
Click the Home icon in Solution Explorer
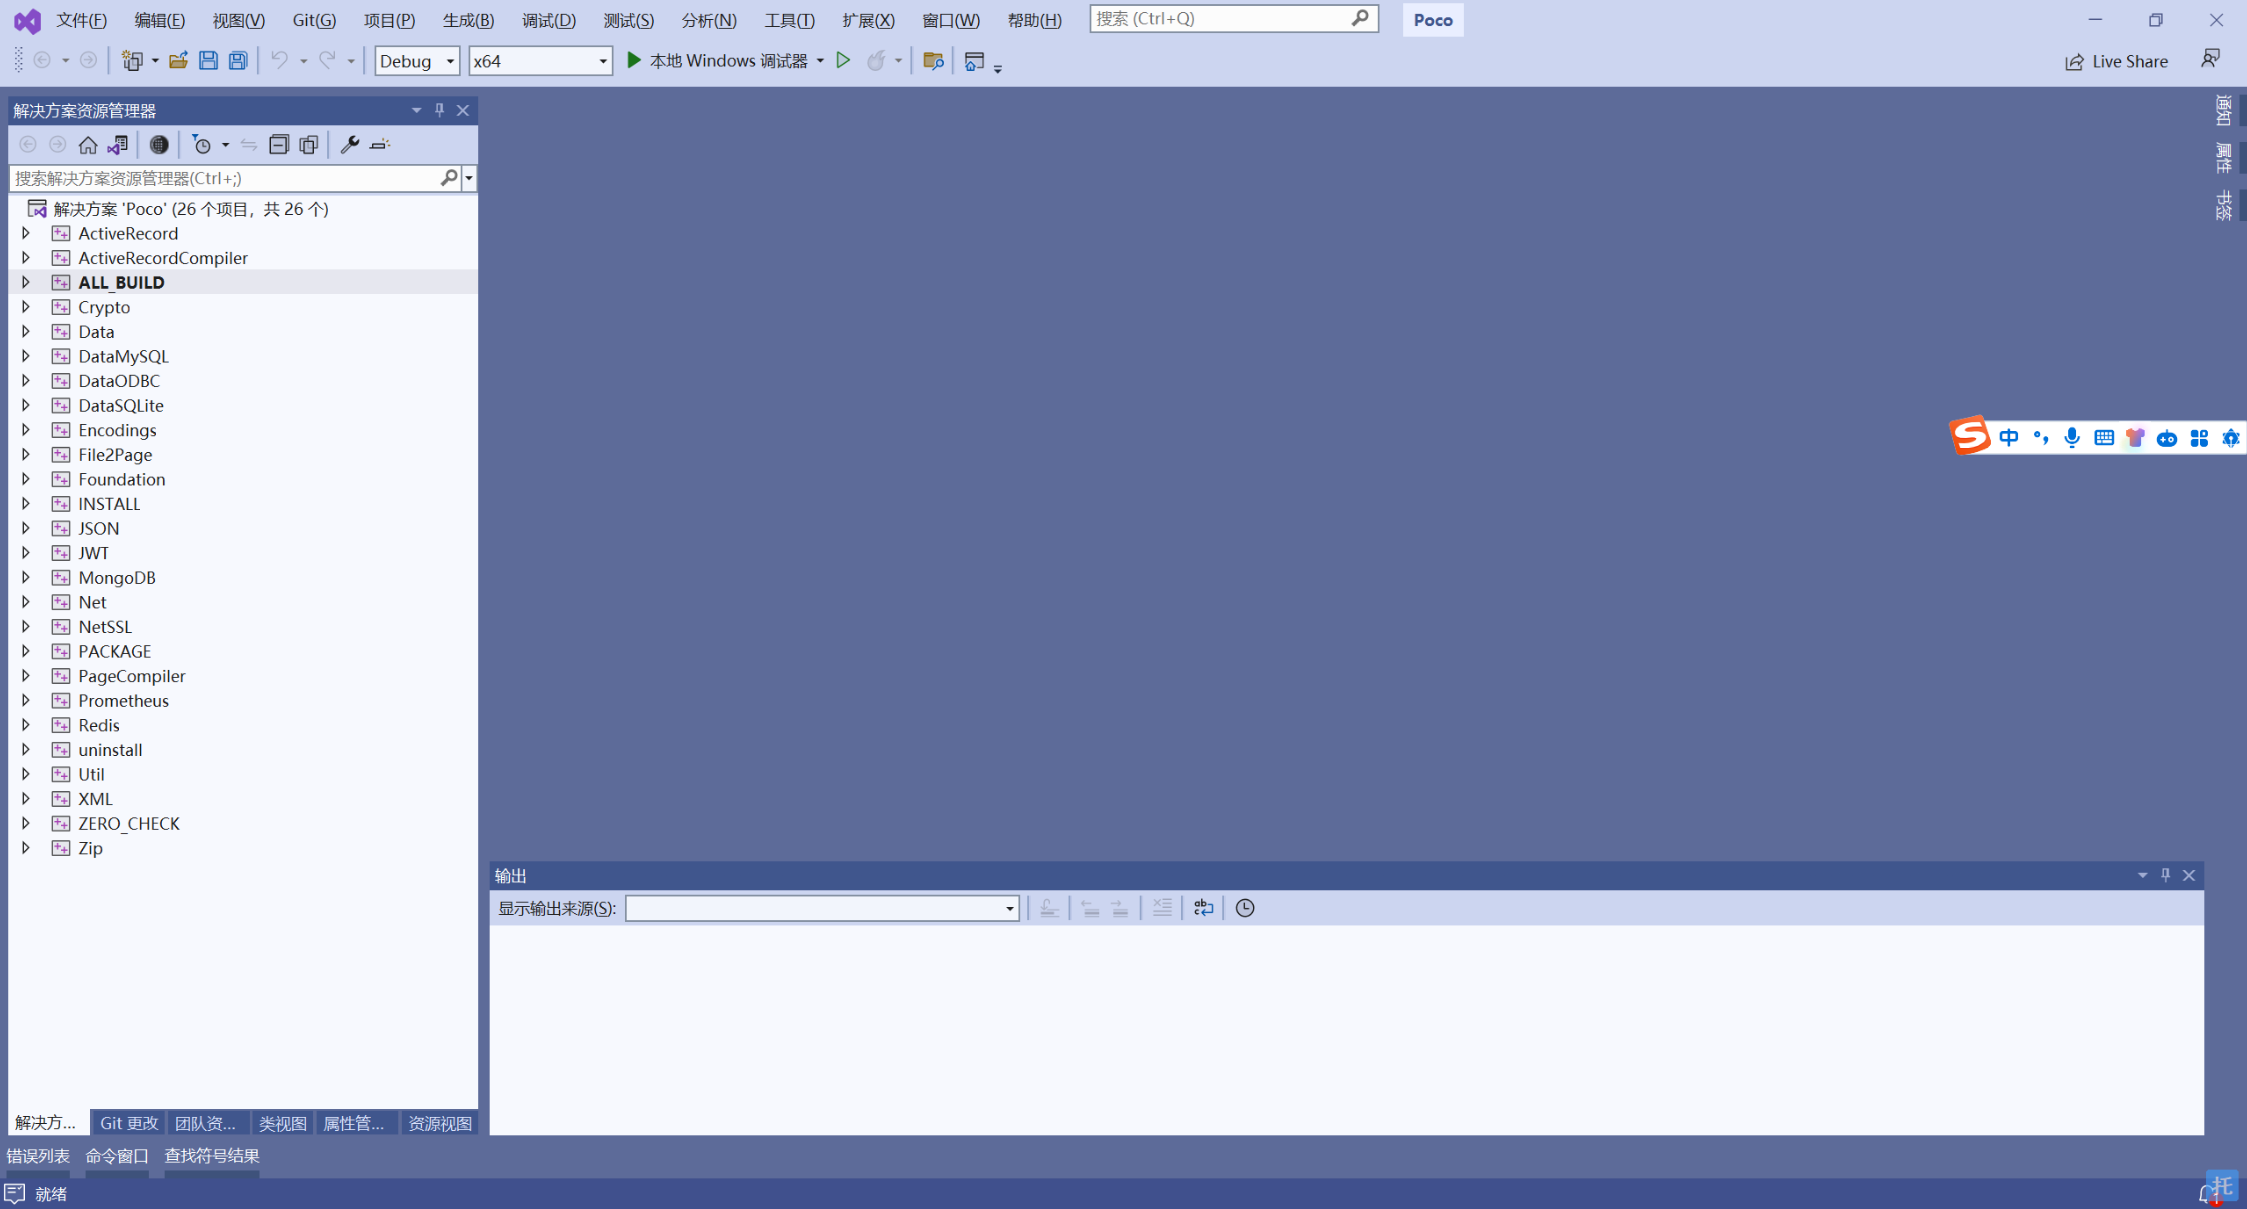coord(88,145)
